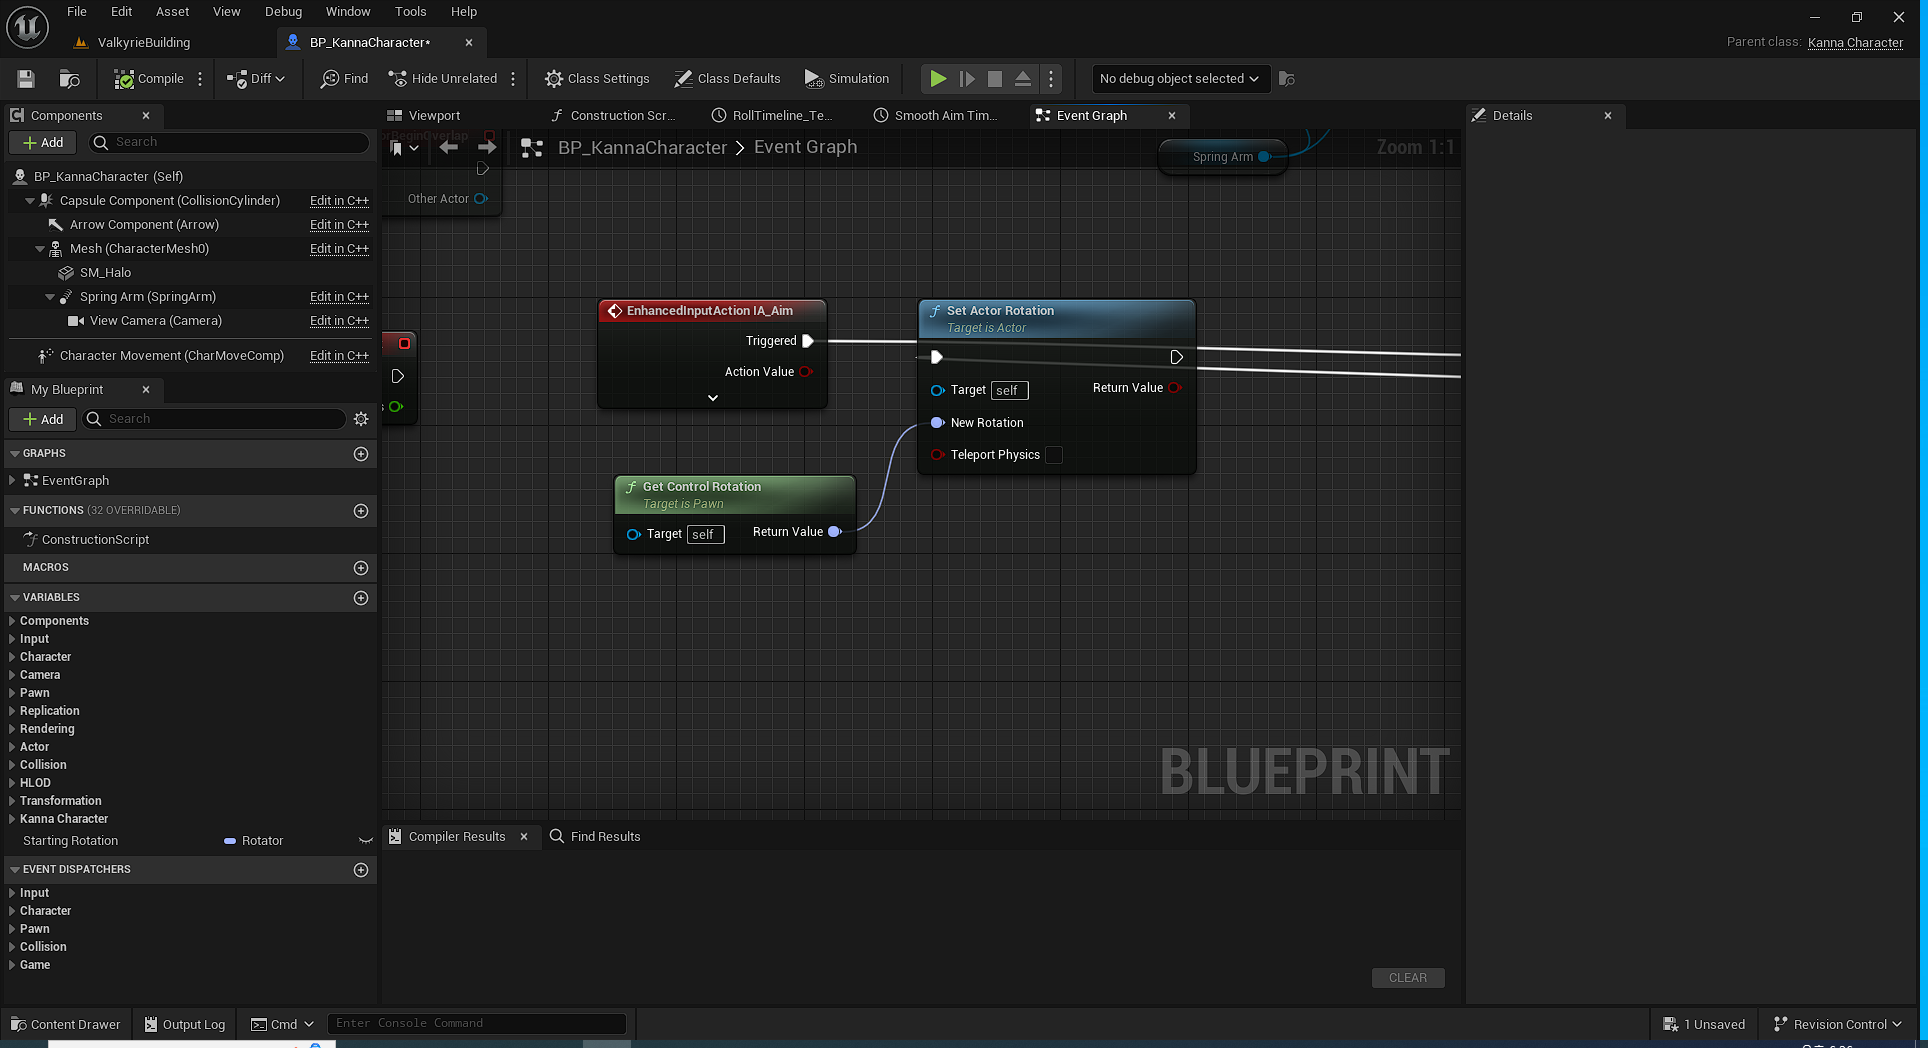Navigate back in graph history
The width and height of the screenshot is (1928, 1048).
(x=449, y=148)
